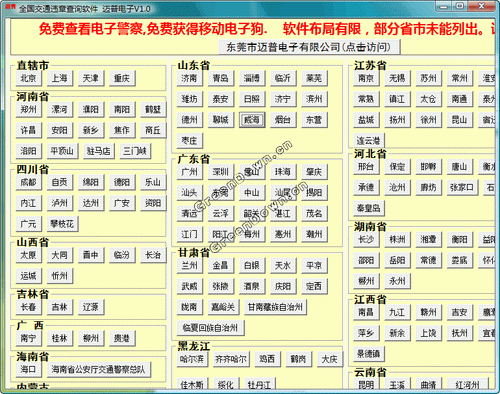Screen dimensions: 500x394
Task: Select 兰州 under 甘肃省
Action: [189, 266]
